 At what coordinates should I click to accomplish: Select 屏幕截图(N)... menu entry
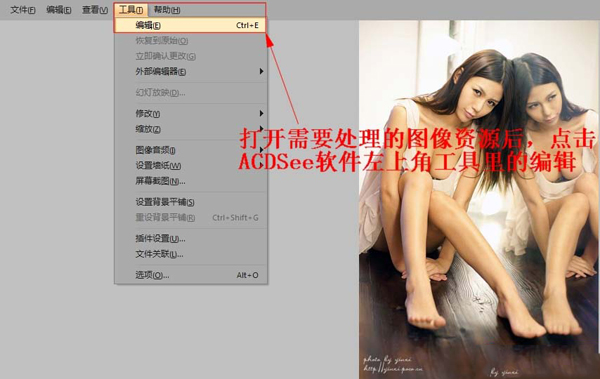pos(190,181)
